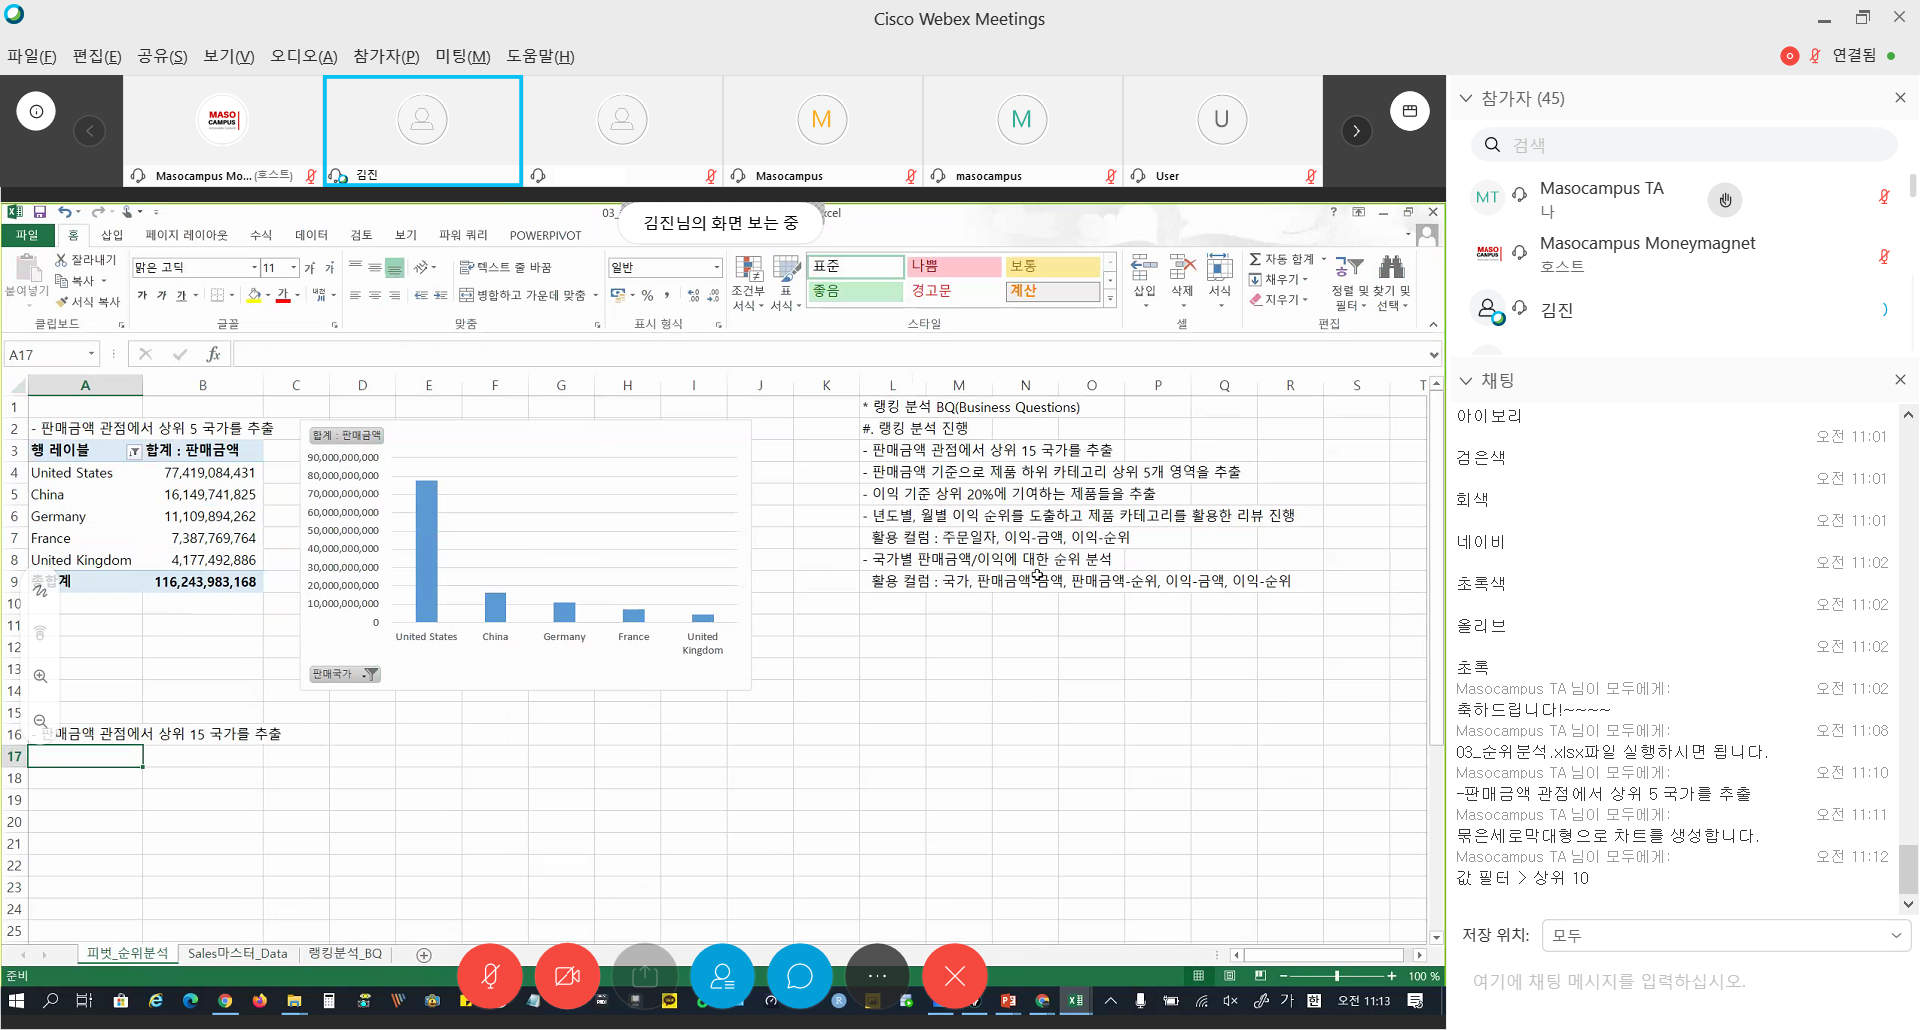This screenshot has height=1030, width=1920.
Task: Click the chat panel scrollbar down arrow
Action: click(1908, 904)
